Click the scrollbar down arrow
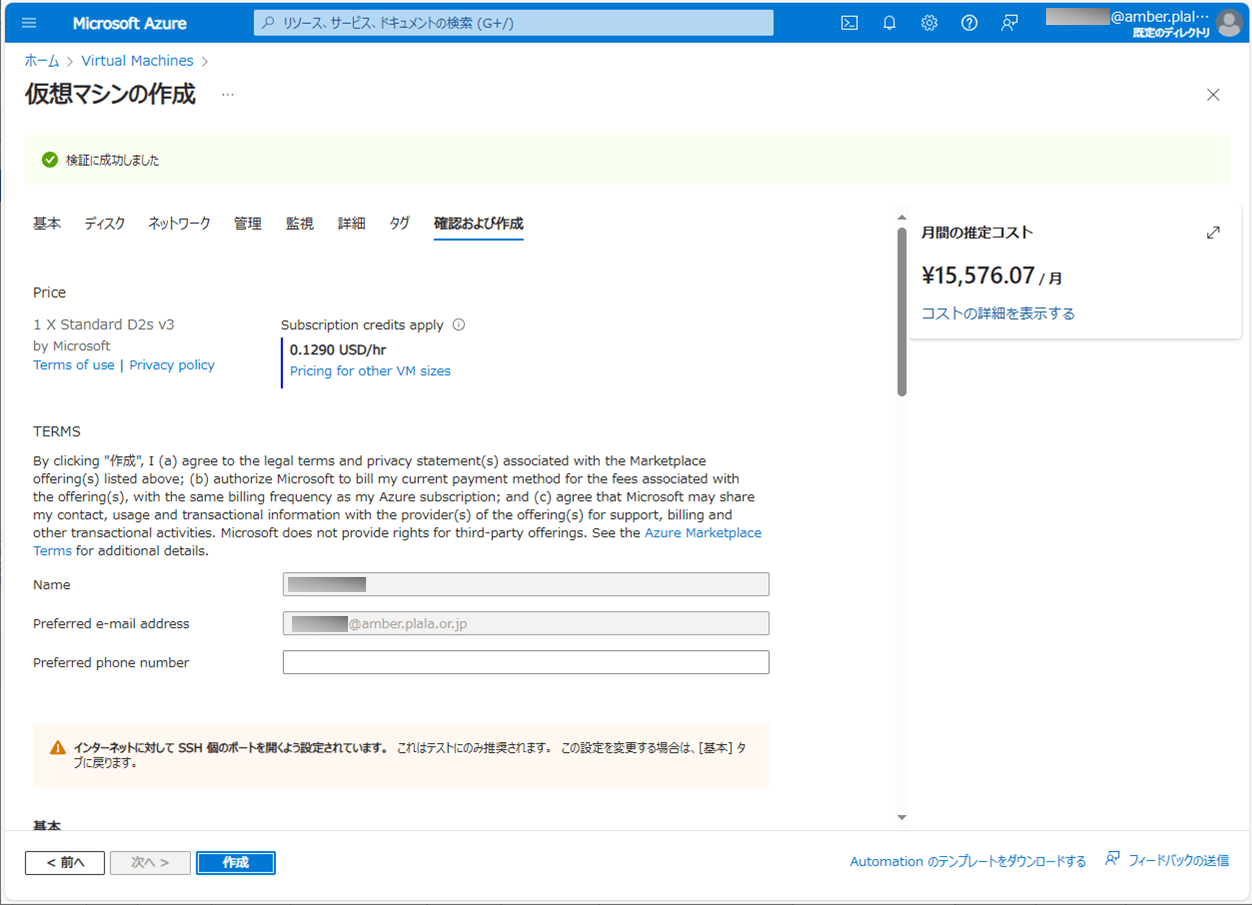The image size is (1252, 905). pyautogui.click(x=902, y=818)
